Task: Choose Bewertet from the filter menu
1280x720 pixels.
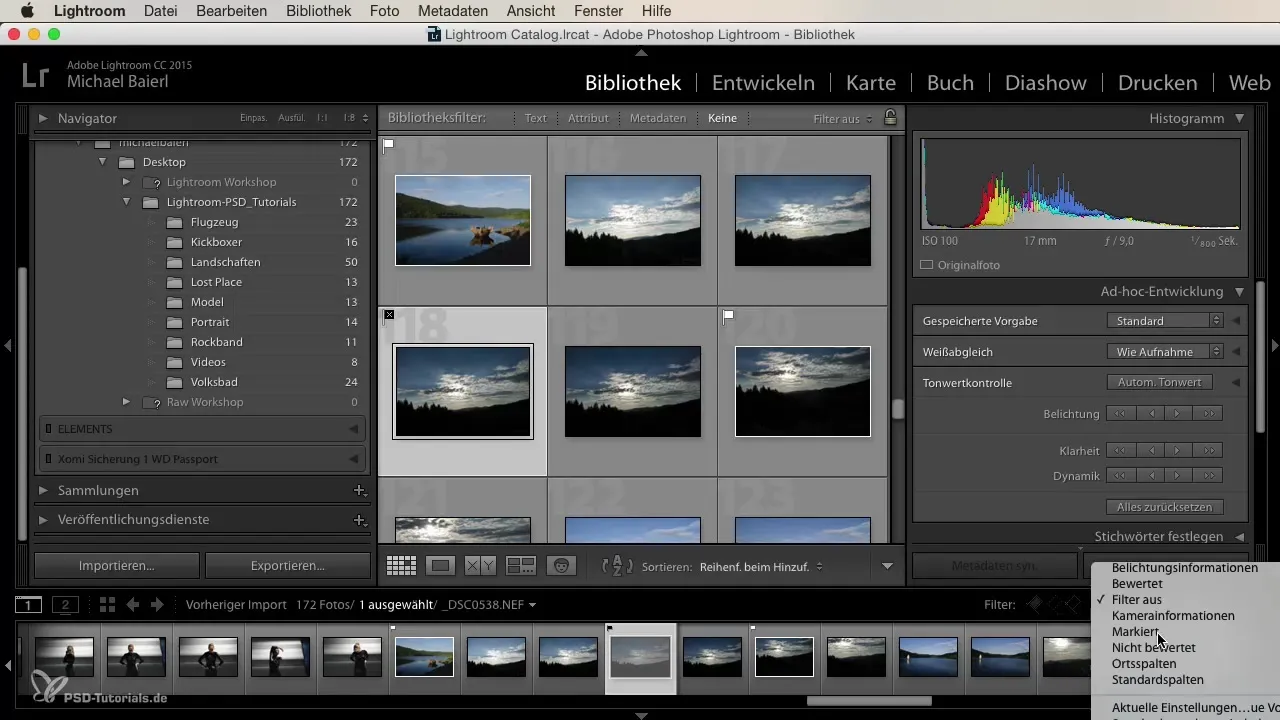Action: [1136, 584]
